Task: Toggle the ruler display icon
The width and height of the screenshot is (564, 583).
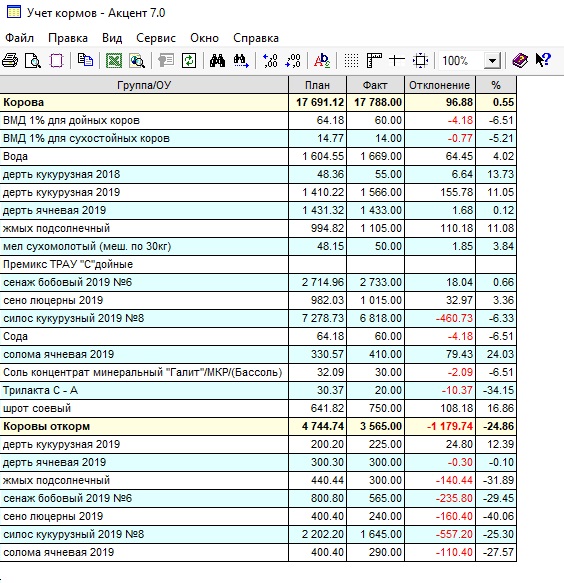Action: (374, 60)
